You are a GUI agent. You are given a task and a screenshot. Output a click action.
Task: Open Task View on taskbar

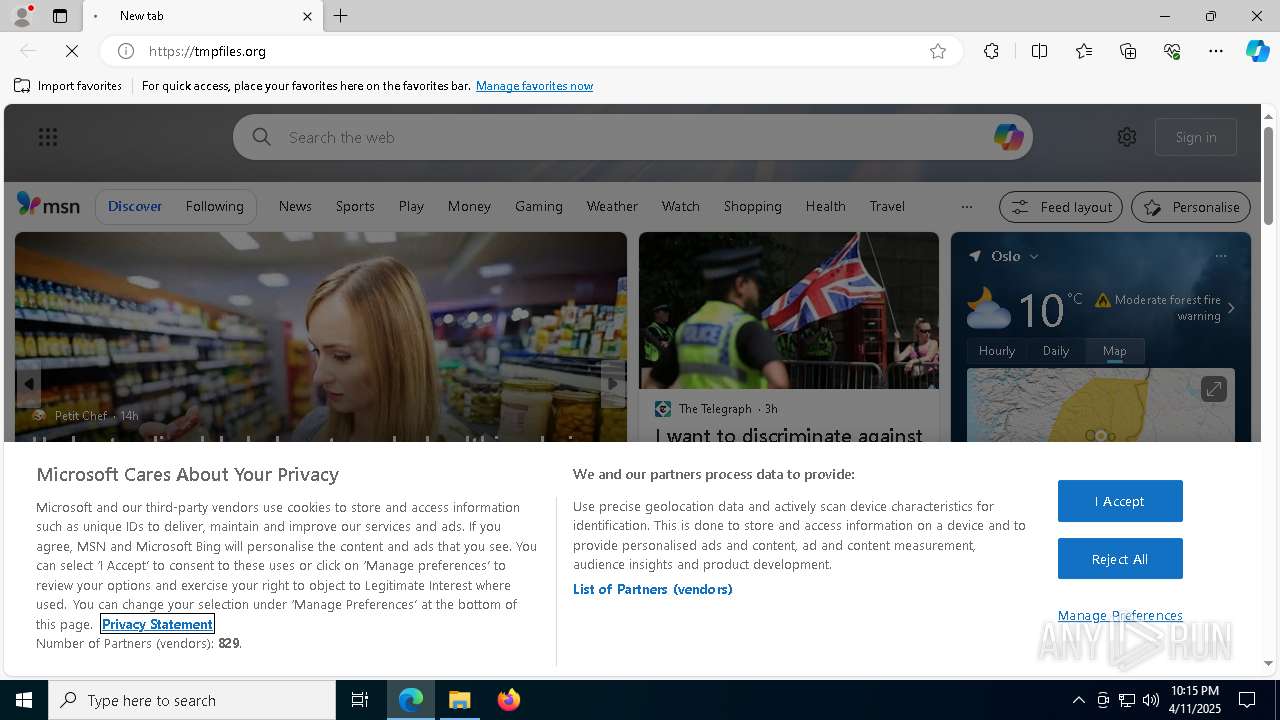coord(360,700)
